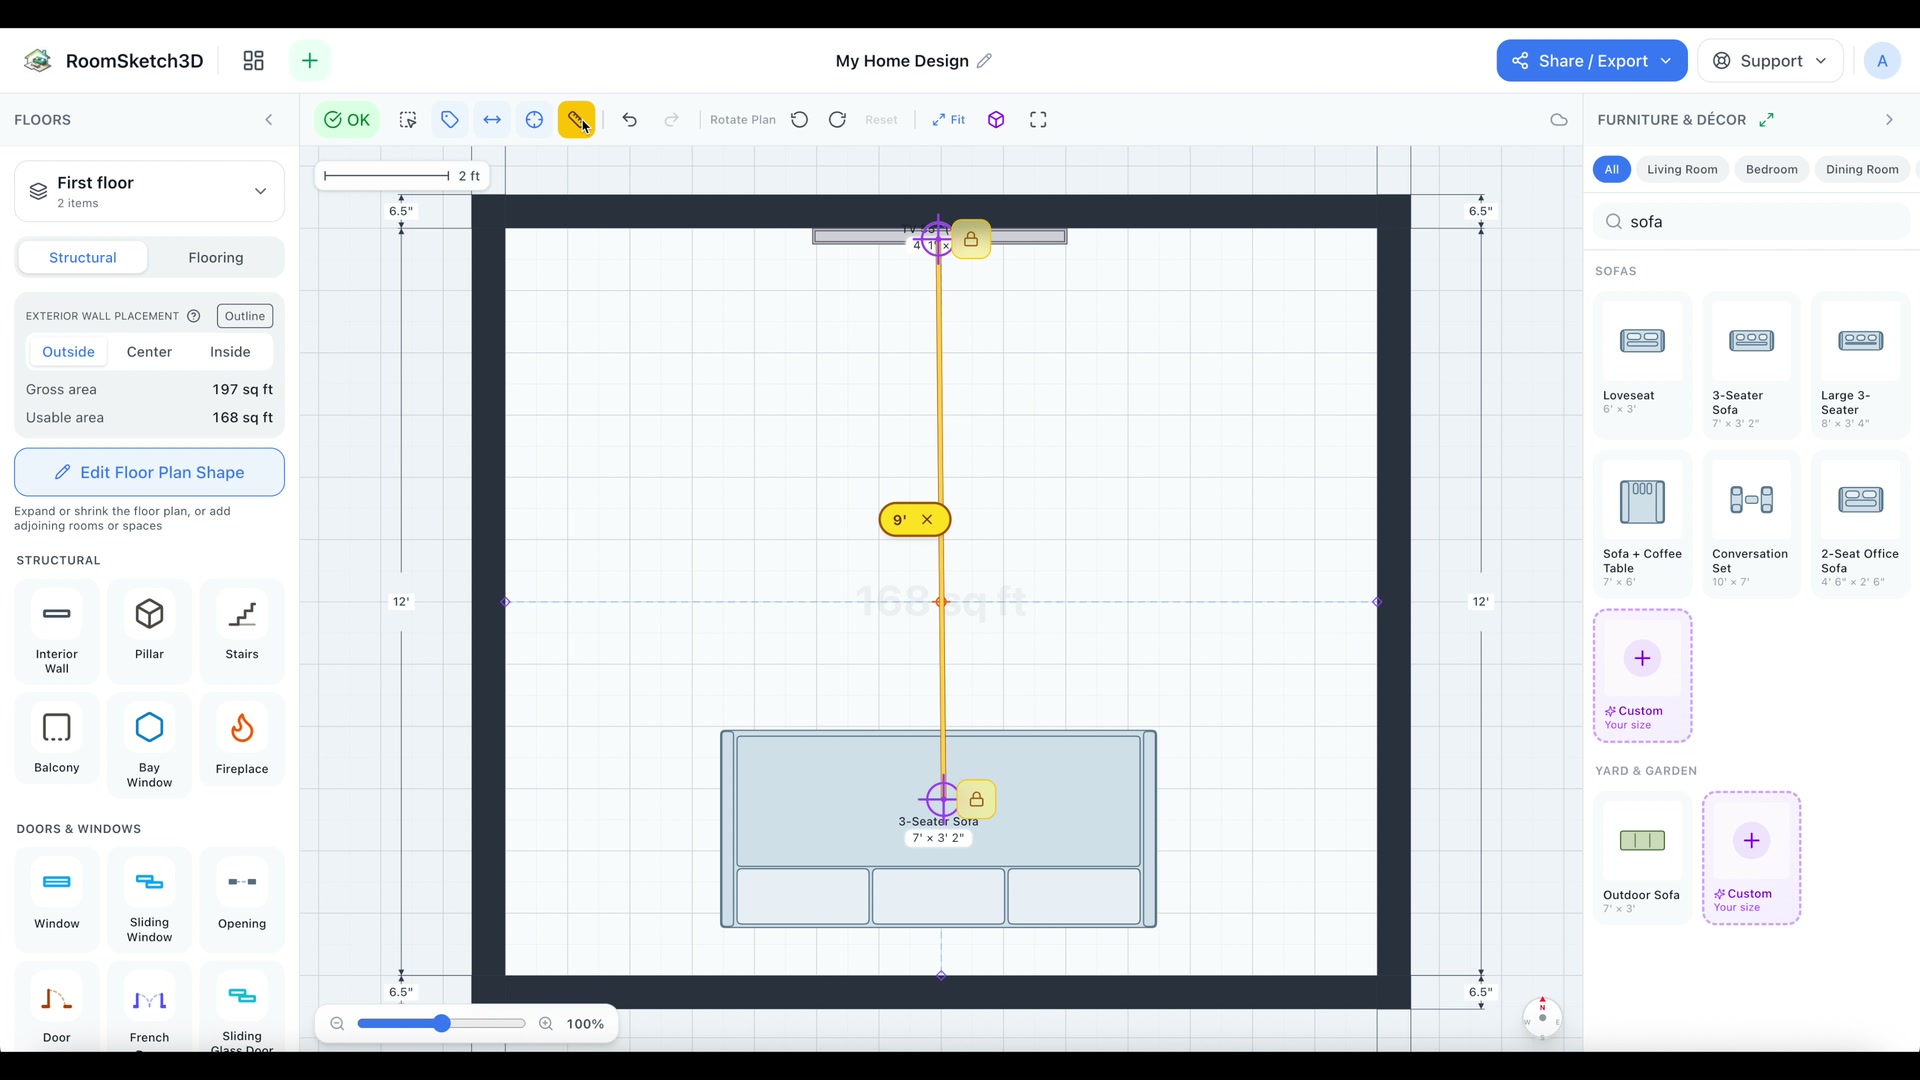The height and width of the screenshot is (1080, 1920).
Task: Set wall placement to Inside
Action: coord(230,352)
